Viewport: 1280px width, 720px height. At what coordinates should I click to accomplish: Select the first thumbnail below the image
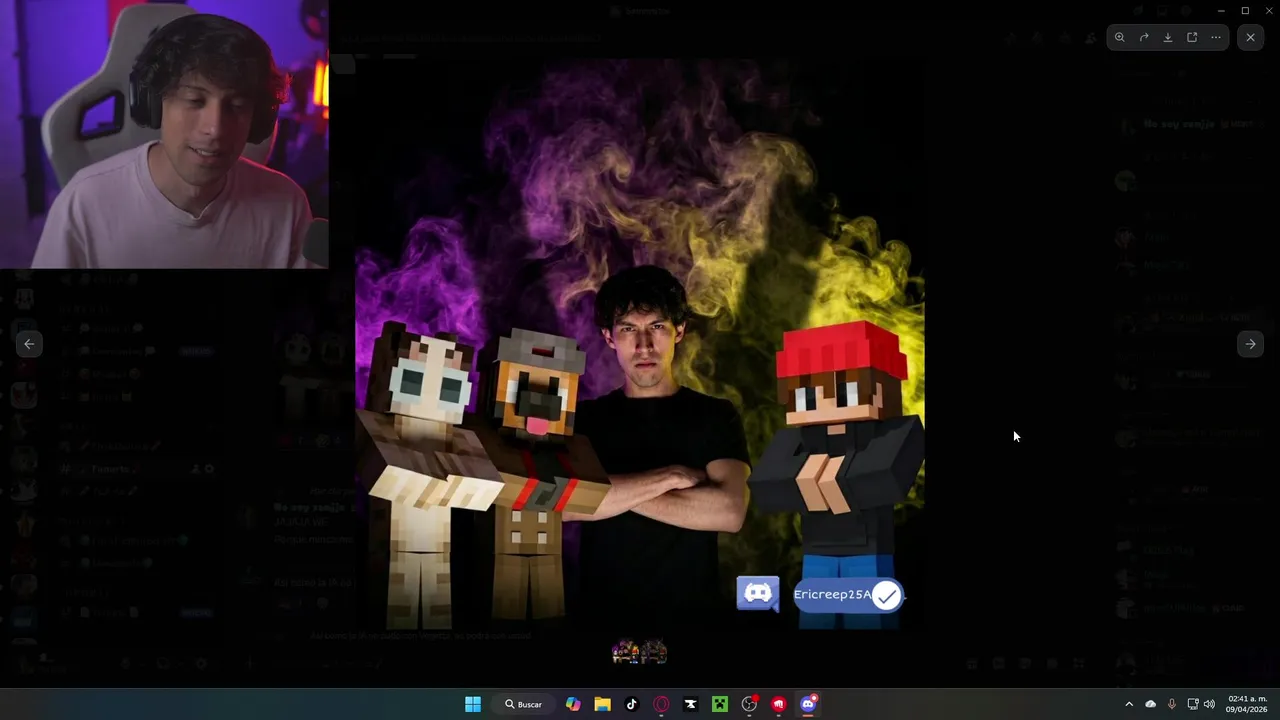point(626,653)
